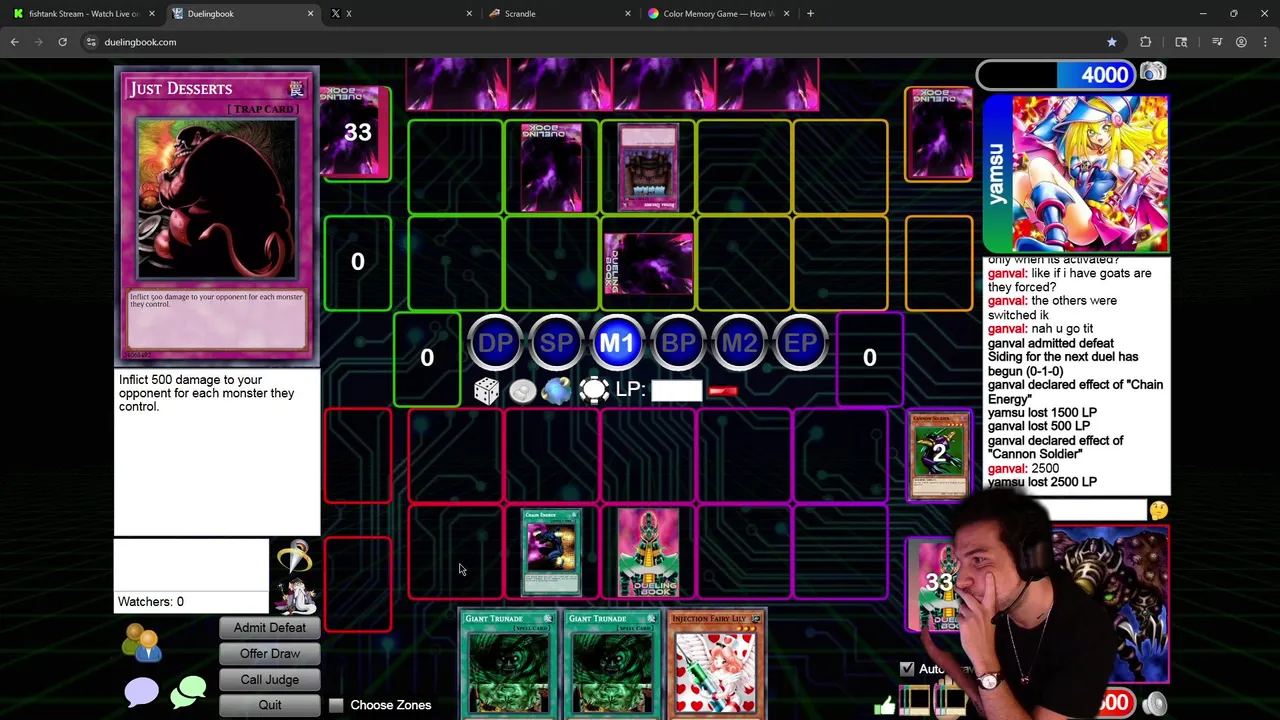Click the opponent's face-up trap card
The image size is (1280, 720).
(648, 167)
